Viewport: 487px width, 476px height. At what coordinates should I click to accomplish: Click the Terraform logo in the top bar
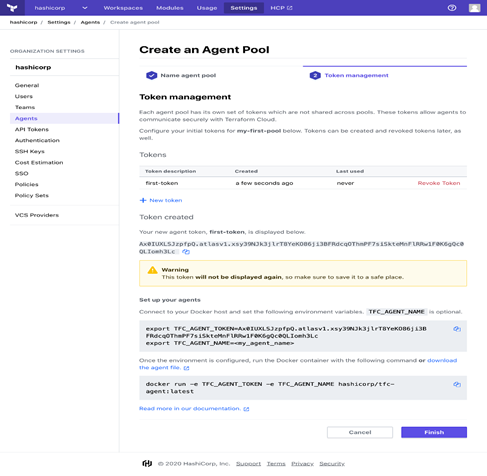coord(12,8)
